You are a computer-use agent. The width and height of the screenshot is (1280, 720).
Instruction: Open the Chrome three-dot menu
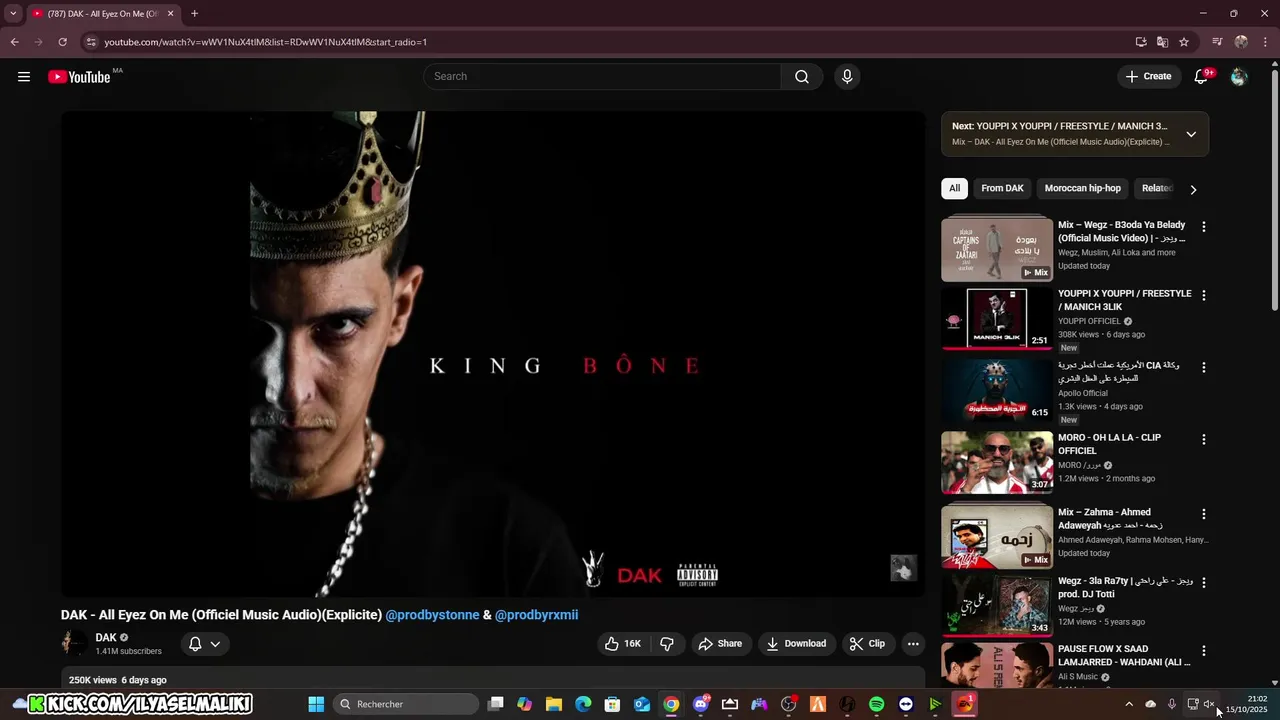(1265, 42)
